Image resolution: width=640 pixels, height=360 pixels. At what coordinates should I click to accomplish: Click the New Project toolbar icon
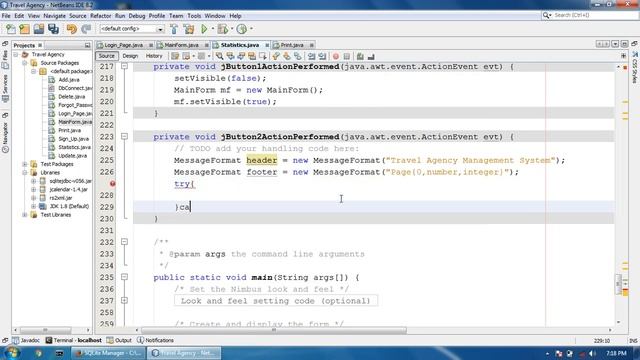pyautogui.click(x=24, y=29)
